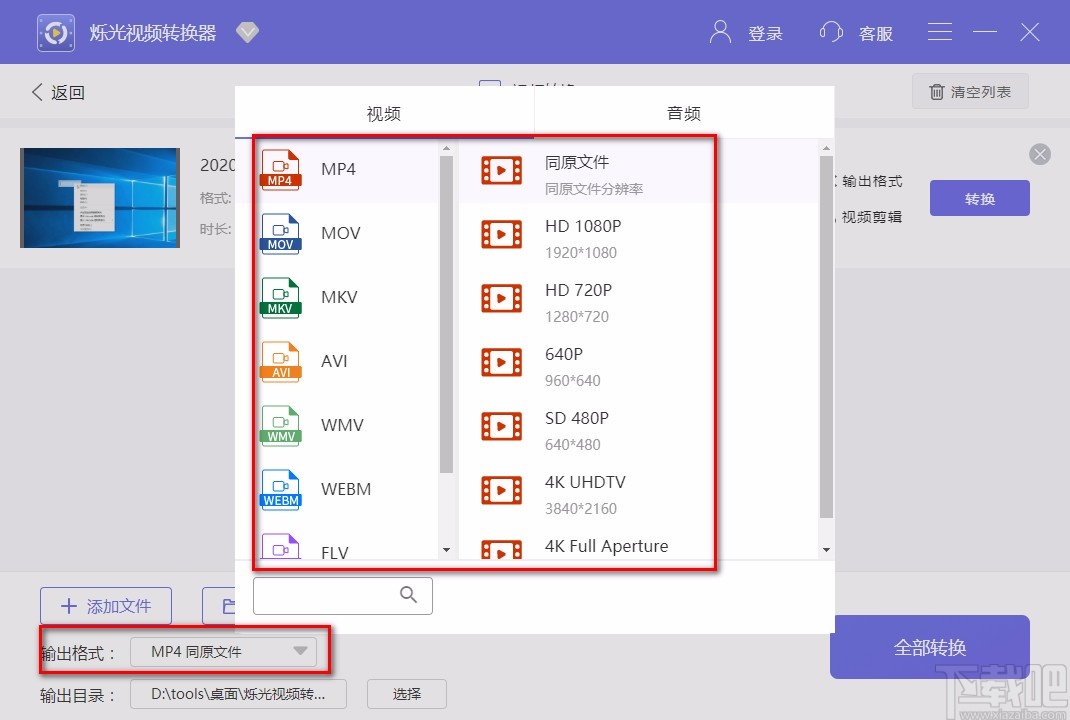Click the 4K Full Aperture text
The image size is (1070, 720).
coord(607,546)
